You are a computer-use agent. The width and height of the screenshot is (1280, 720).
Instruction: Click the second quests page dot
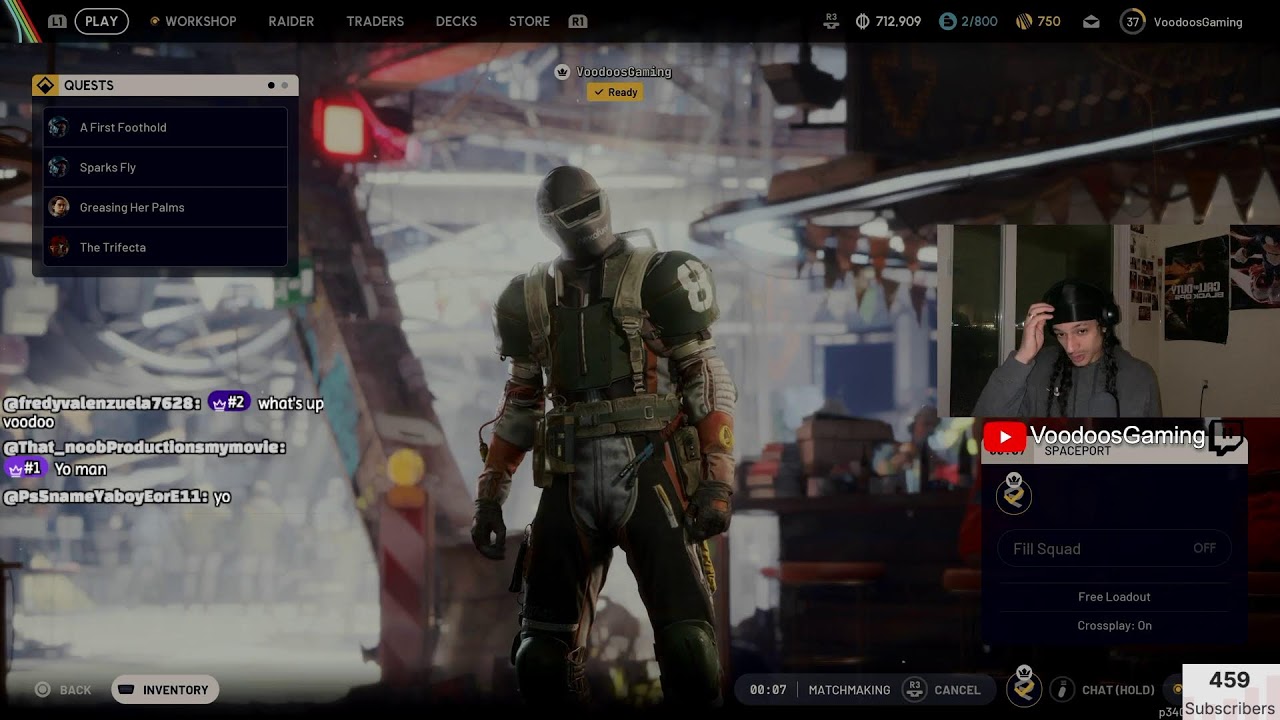coord(284,85)
